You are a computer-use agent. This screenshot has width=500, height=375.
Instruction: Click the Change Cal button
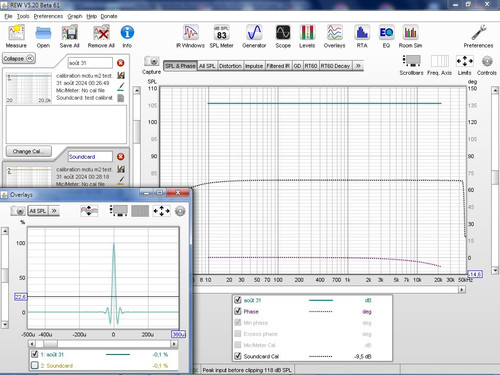point(29,151)
